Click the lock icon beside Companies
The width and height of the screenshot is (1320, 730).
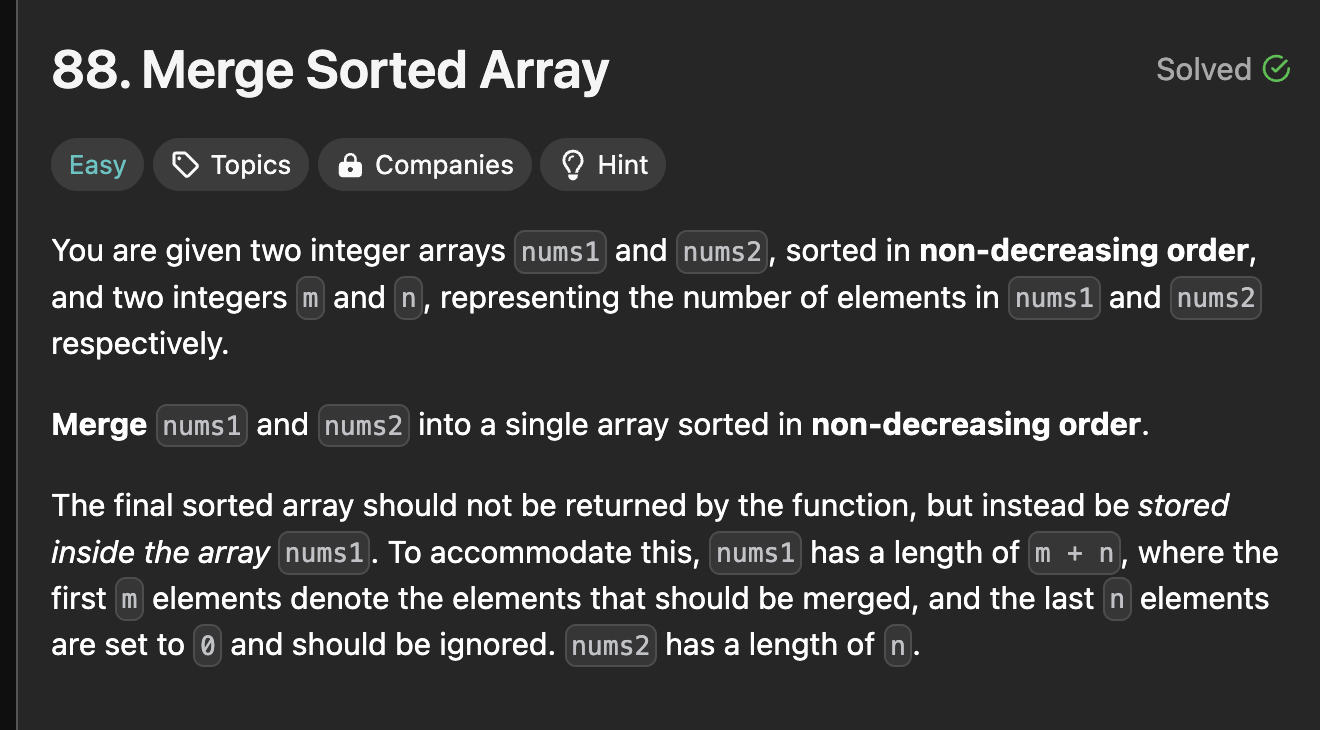pos(350,165)
